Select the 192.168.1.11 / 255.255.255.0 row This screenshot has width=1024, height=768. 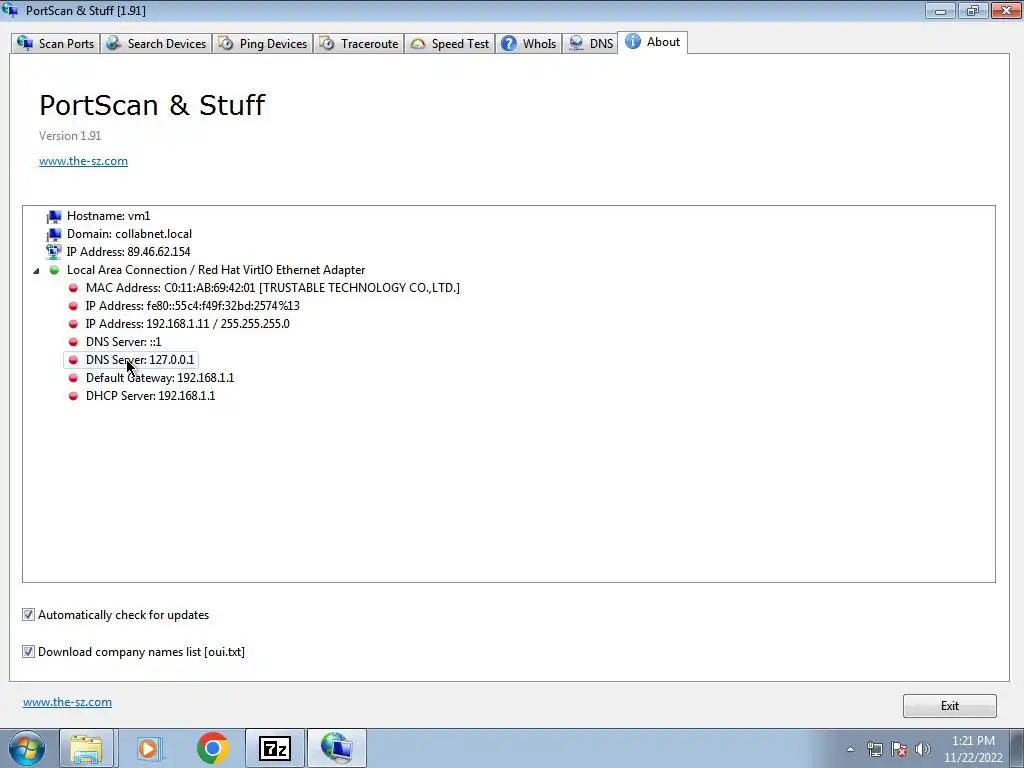click(x=187, y=323)
